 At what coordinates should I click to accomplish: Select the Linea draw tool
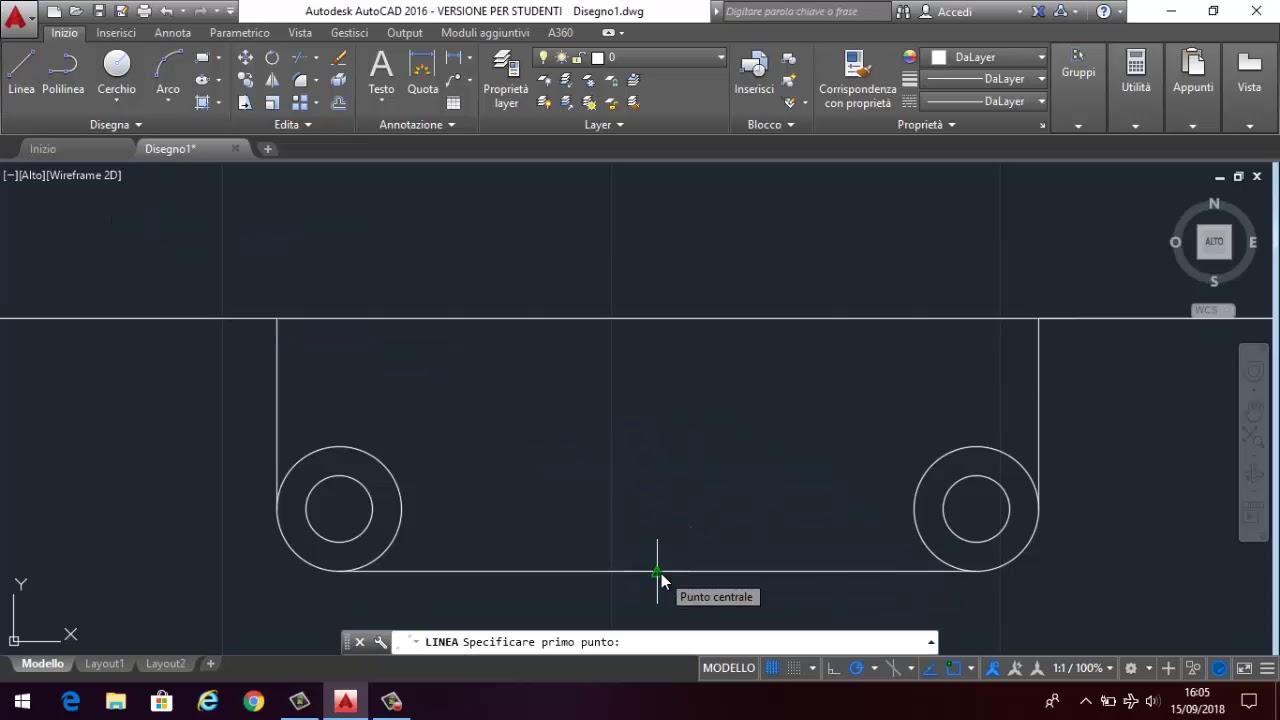pos(21,72)
